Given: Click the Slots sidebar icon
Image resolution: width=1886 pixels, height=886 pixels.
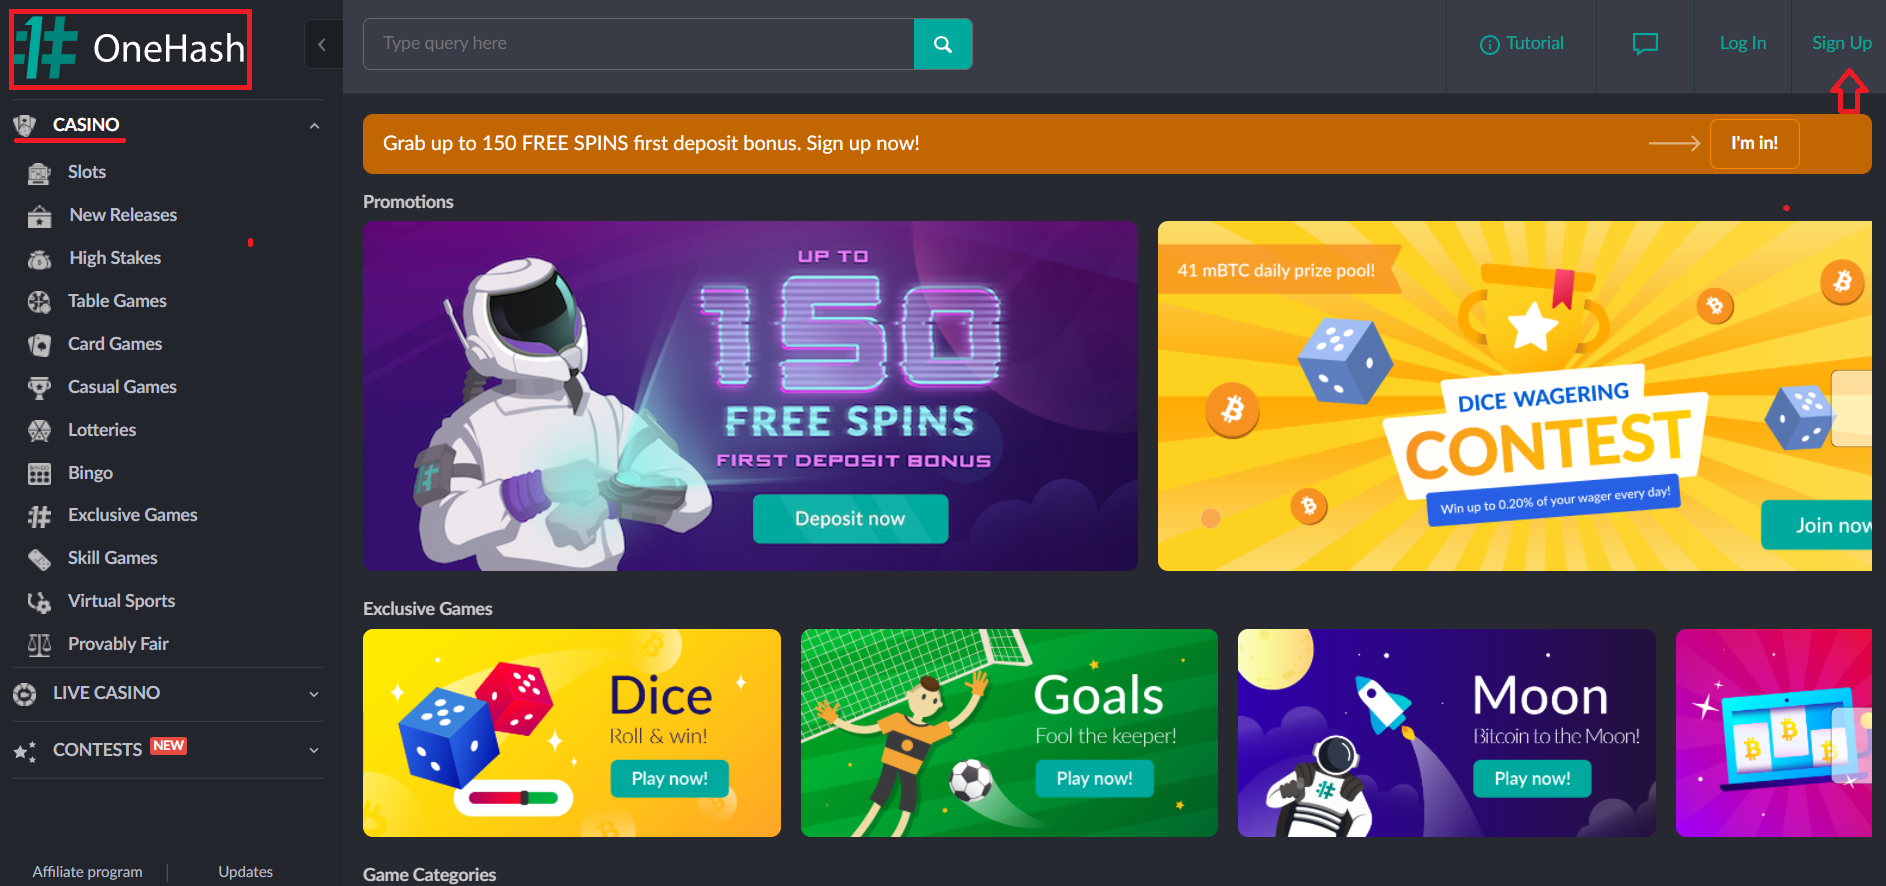Looking at the screenshot, I should [39, 173].
